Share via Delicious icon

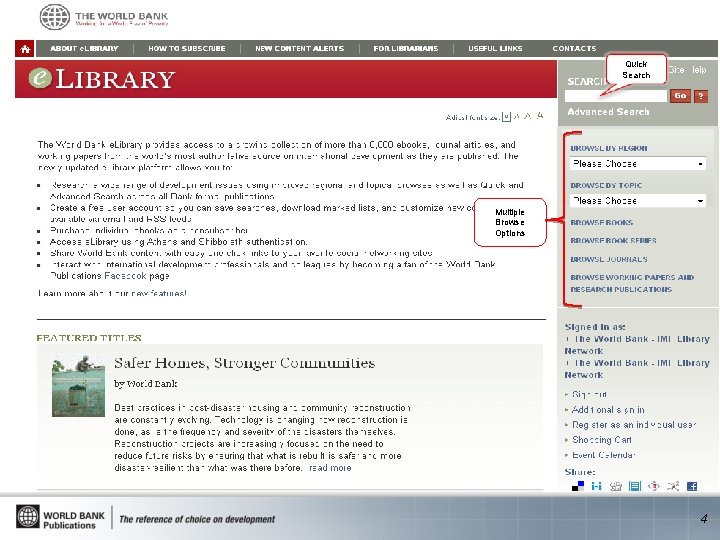click(x=578, y=486)
